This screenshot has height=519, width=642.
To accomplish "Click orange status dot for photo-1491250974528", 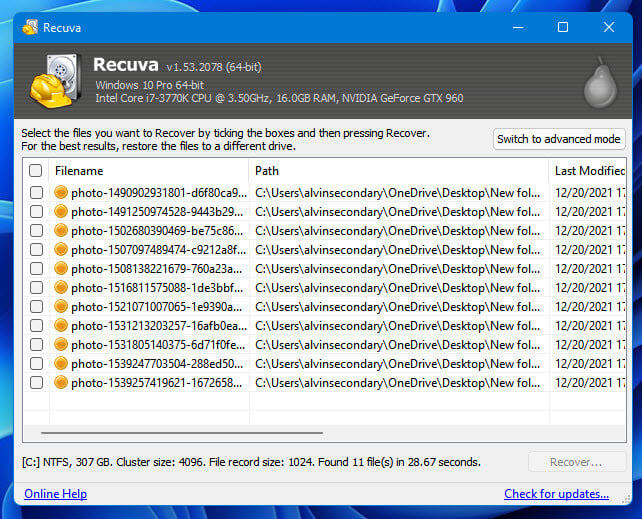I will 61,211.
